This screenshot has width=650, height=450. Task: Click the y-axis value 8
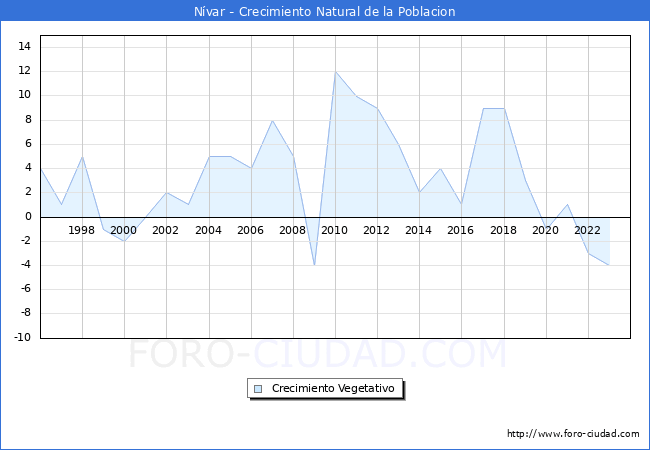click(28, 120)
